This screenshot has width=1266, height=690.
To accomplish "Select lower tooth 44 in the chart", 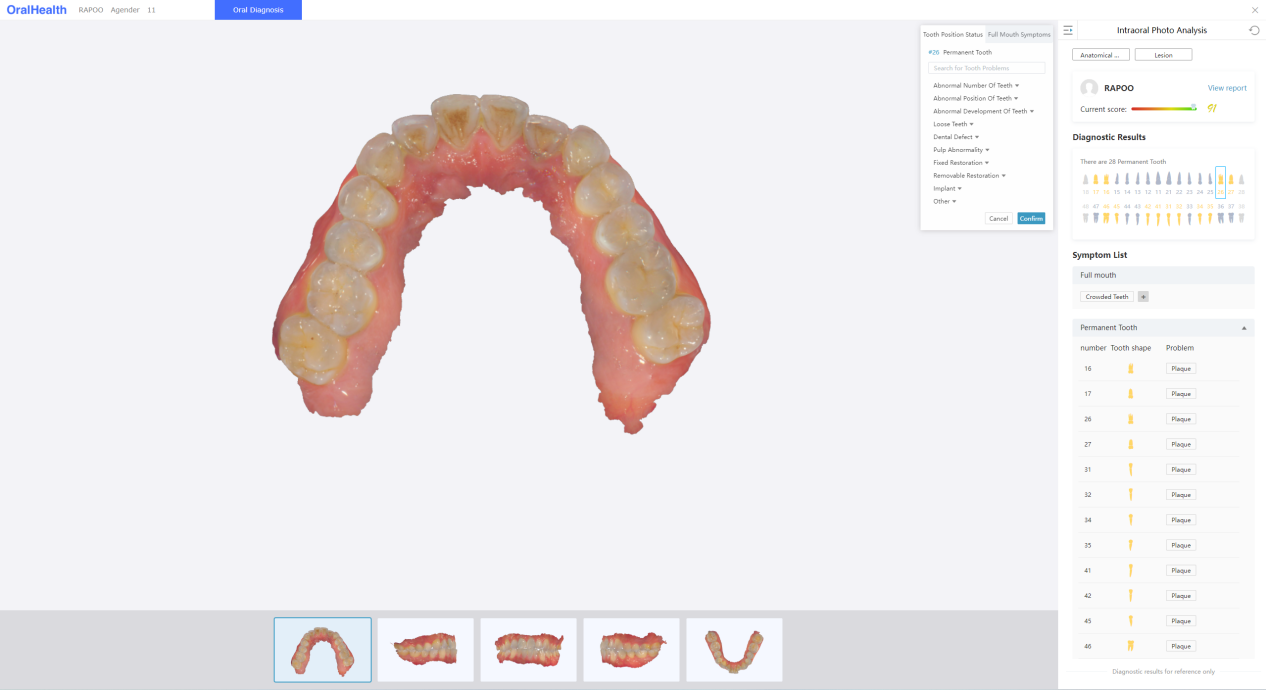I will click(x=1127, y=214).
